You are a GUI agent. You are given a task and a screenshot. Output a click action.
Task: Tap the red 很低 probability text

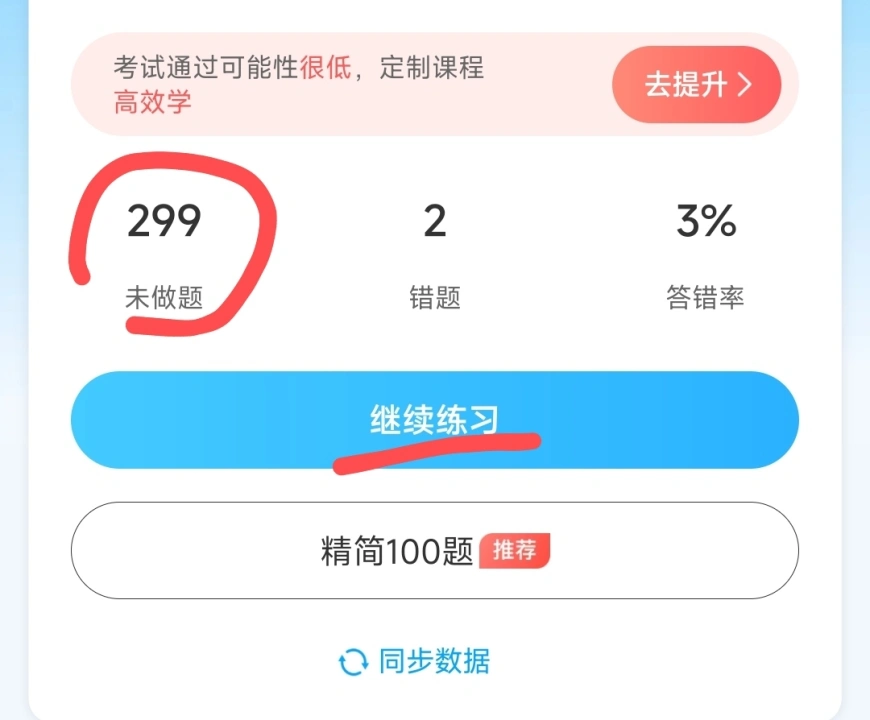(326, 68)
